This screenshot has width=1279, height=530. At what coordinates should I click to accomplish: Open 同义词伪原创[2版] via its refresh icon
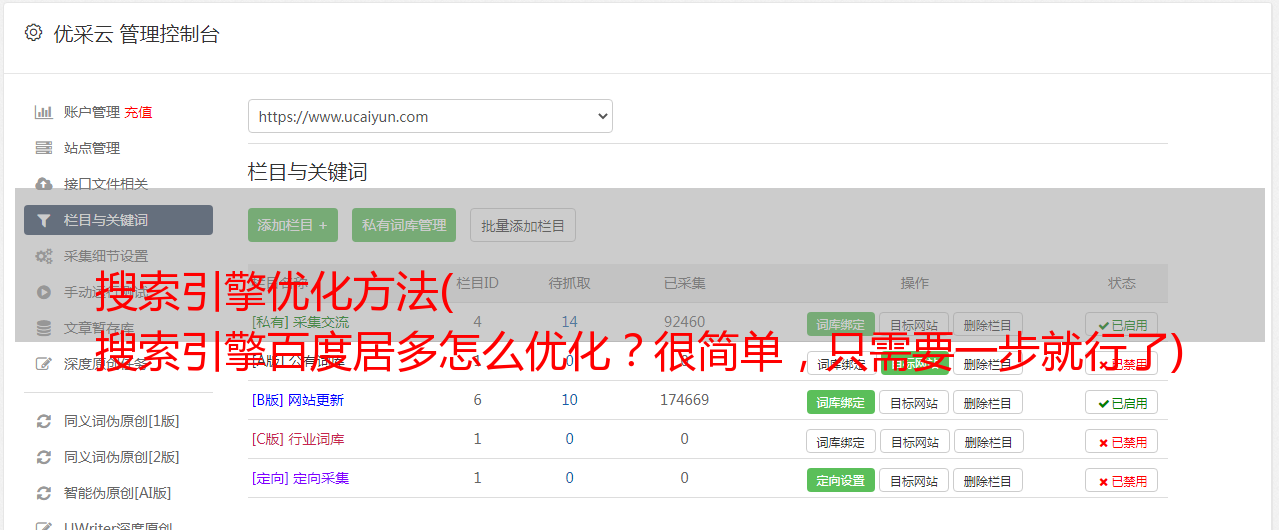pos(43,457)
